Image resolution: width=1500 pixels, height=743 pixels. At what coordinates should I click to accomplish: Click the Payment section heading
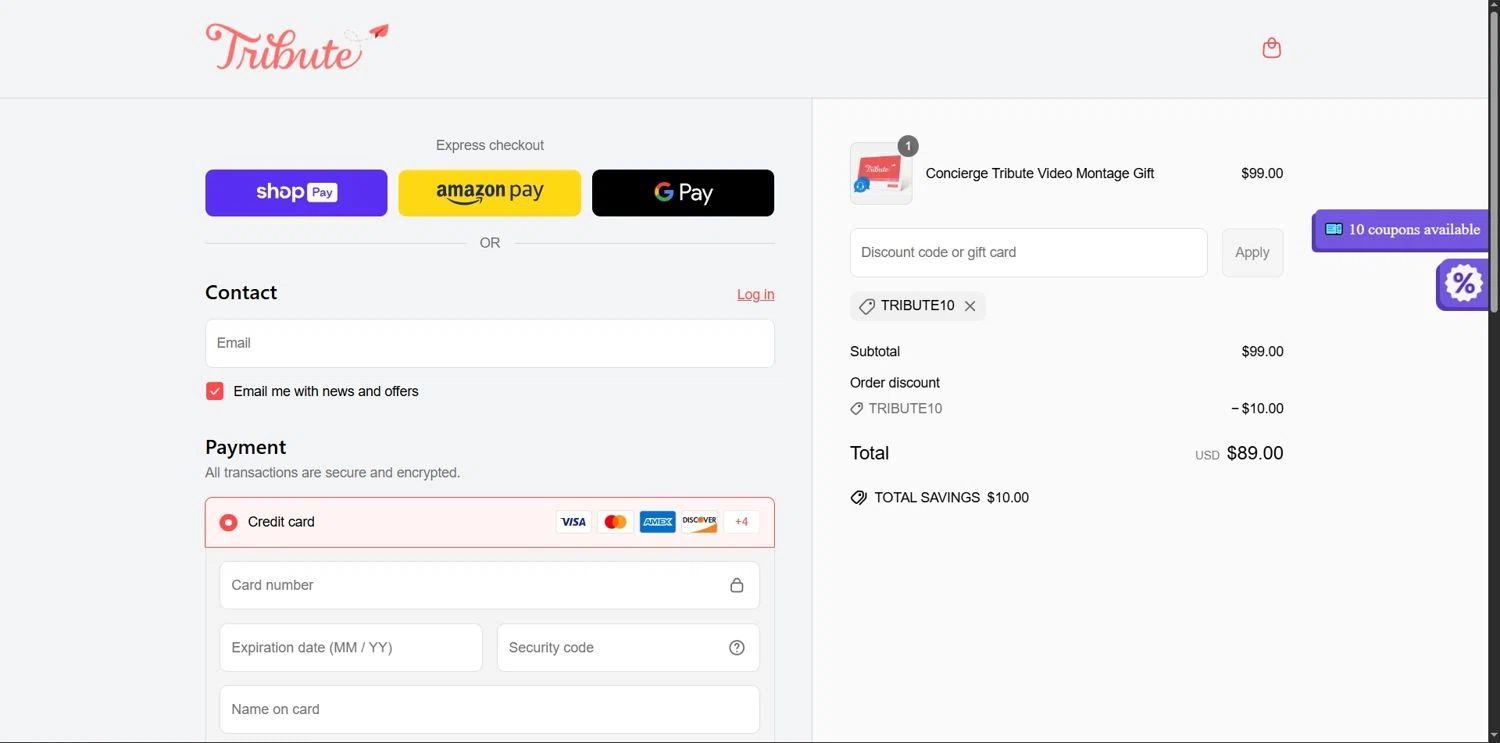point(245,447)
